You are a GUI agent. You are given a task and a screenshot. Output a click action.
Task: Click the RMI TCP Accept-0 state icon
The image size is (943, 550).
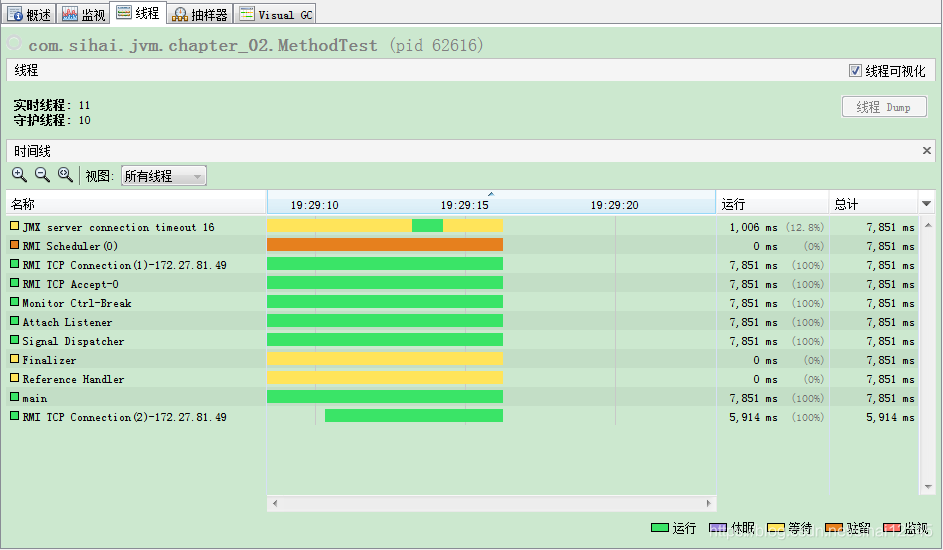[x=14, y=283]
